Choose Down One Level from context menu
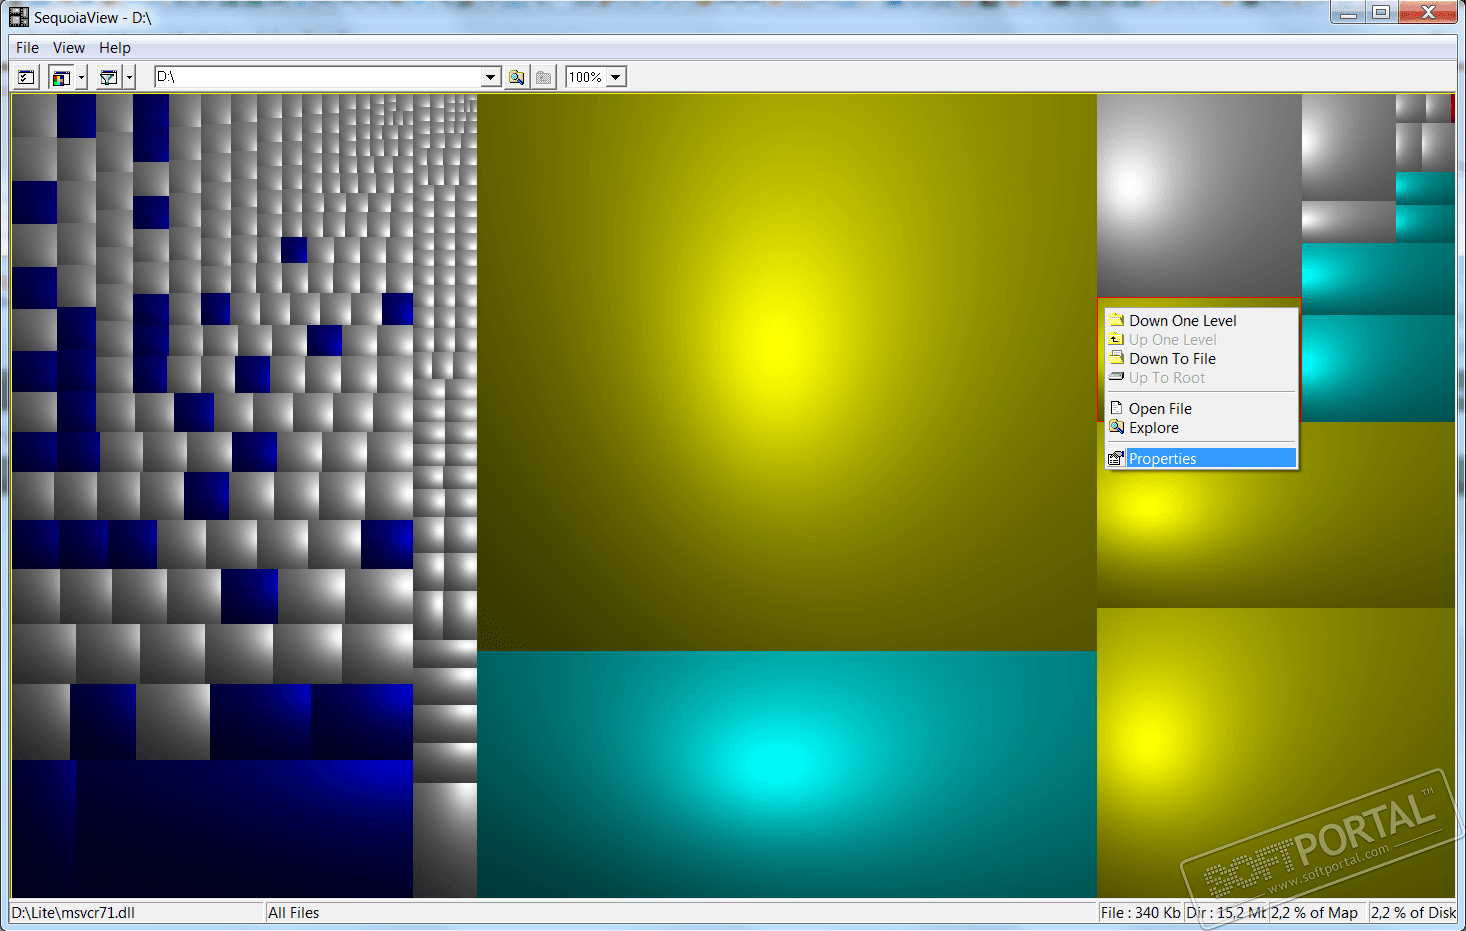The height and width of the screenshot is (931, 1466). coord(1201,321)
